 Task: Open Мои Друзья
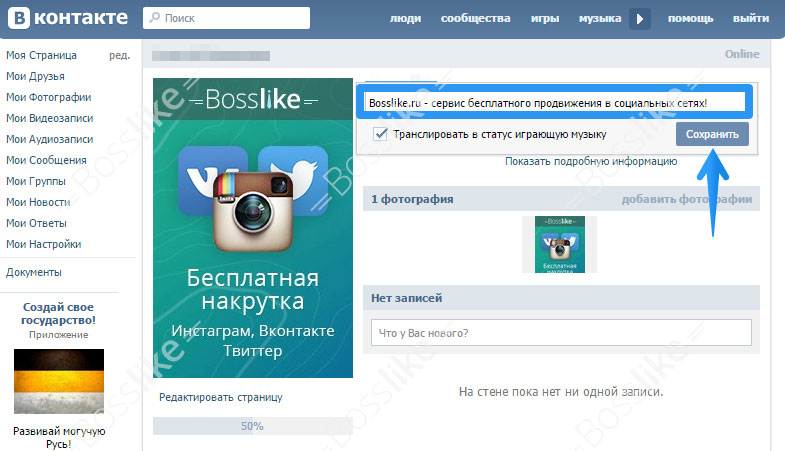click(36, 76)
